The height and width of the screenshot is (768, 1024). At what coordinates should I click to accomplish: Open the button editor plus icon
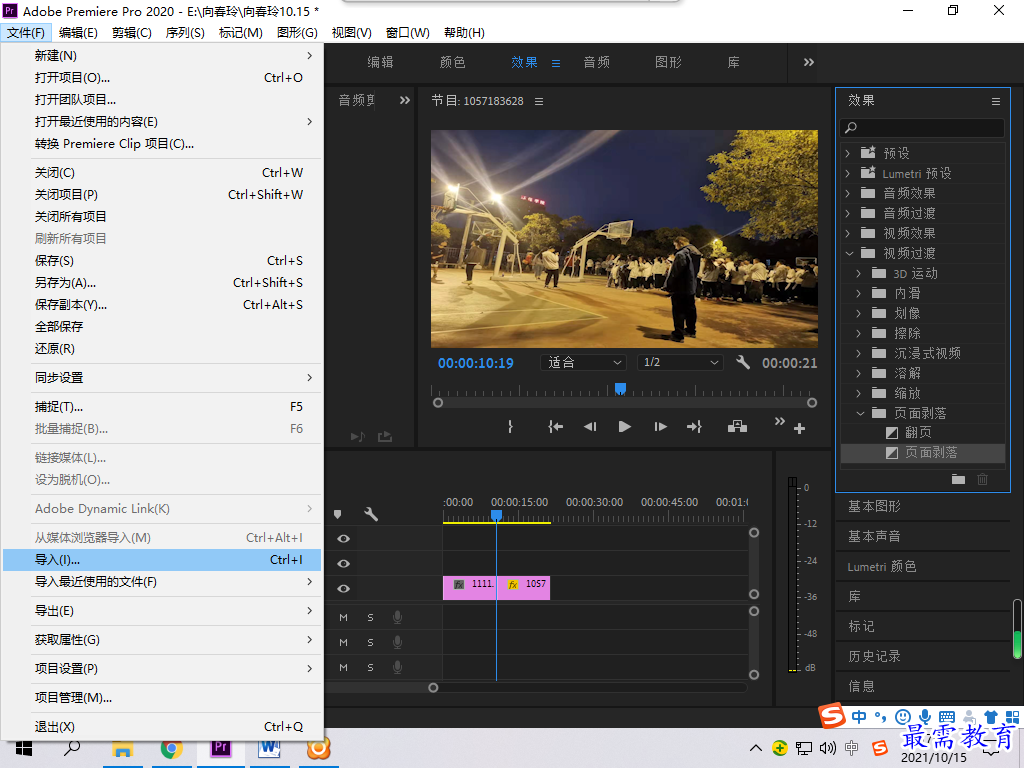799,428
